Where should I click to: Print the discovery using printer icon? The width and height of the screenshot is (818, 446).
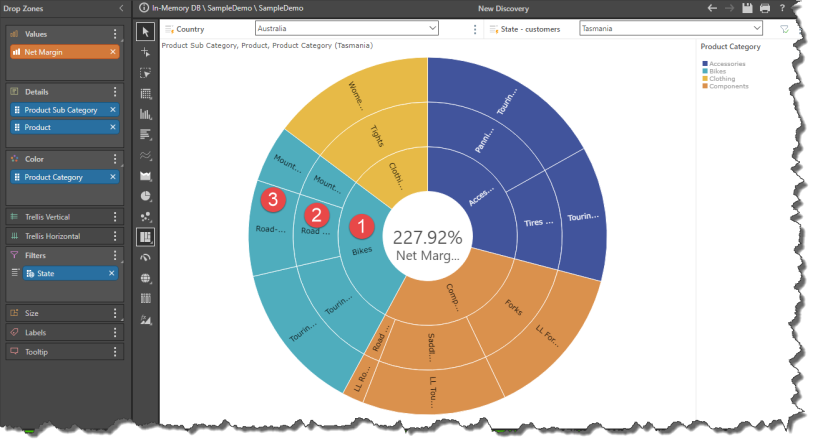coord(763,8)
